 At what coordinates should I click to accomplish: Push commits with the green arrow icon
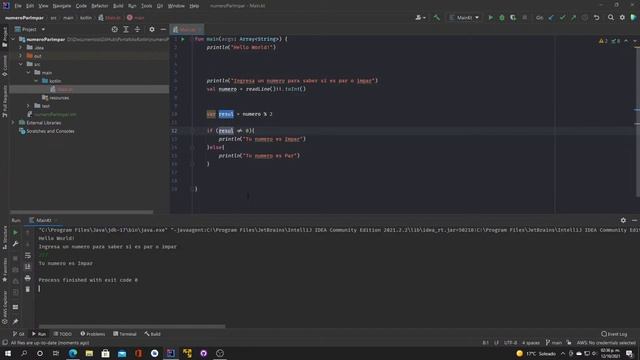click(573, 18)
